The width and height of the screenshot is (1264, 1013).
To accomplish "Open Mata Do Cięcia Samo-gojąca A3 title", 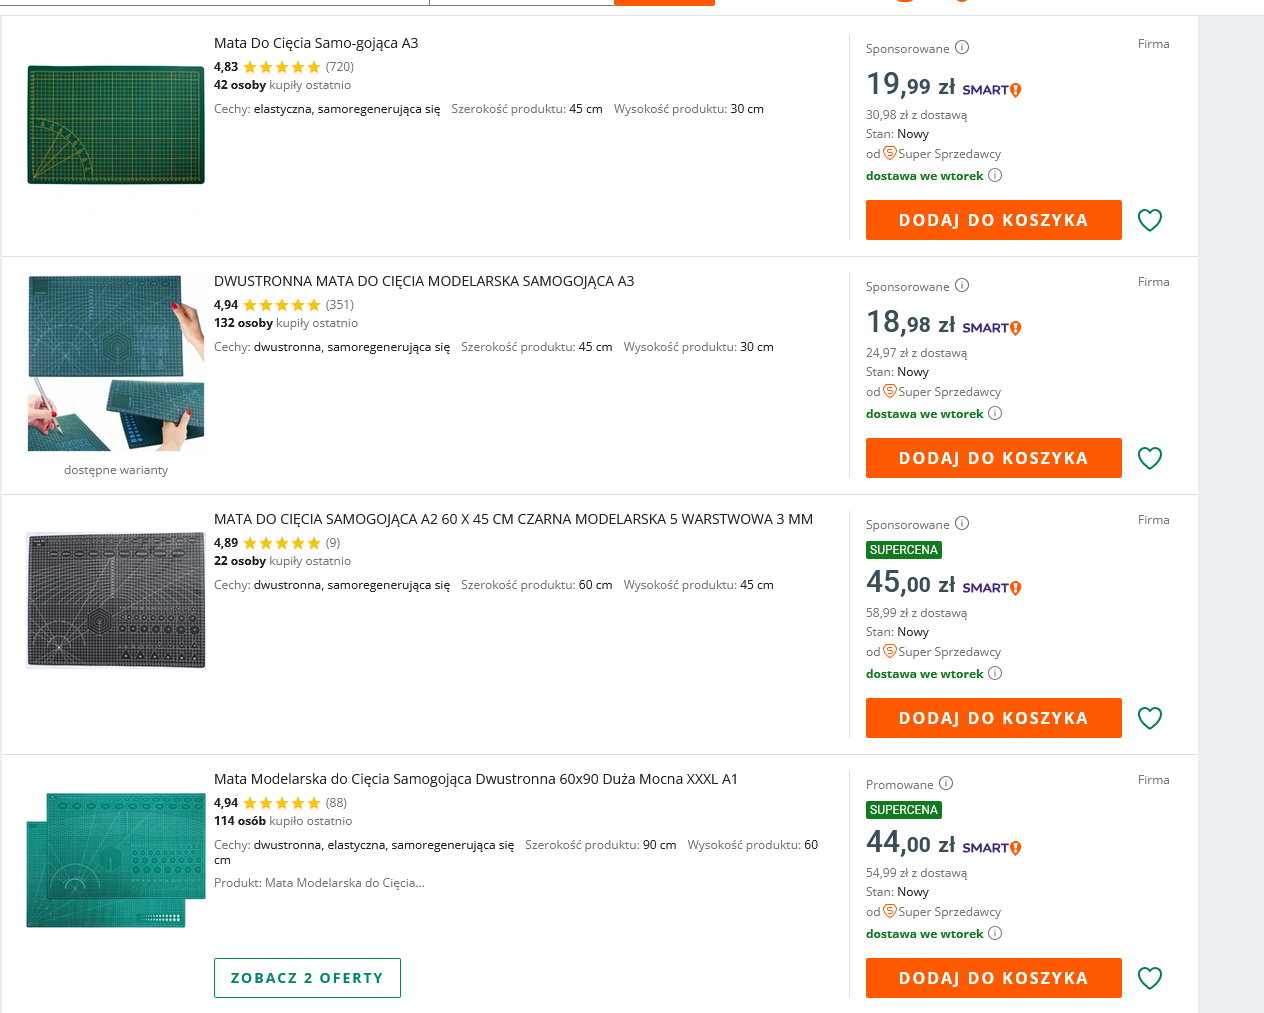I will pyautogui.click(x=316, y=43).
